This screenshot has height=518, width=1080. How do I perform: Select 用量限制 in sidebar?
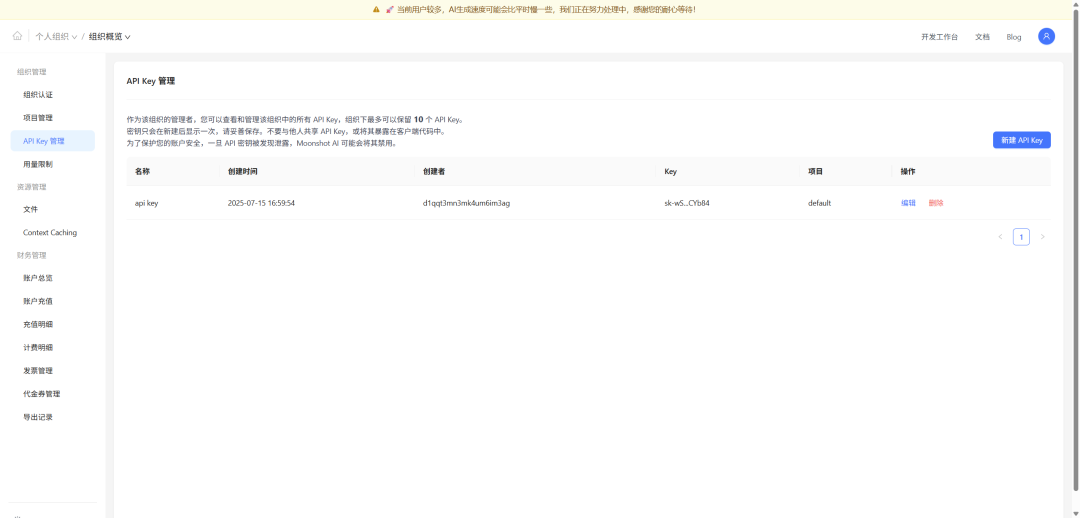point(53,164)
